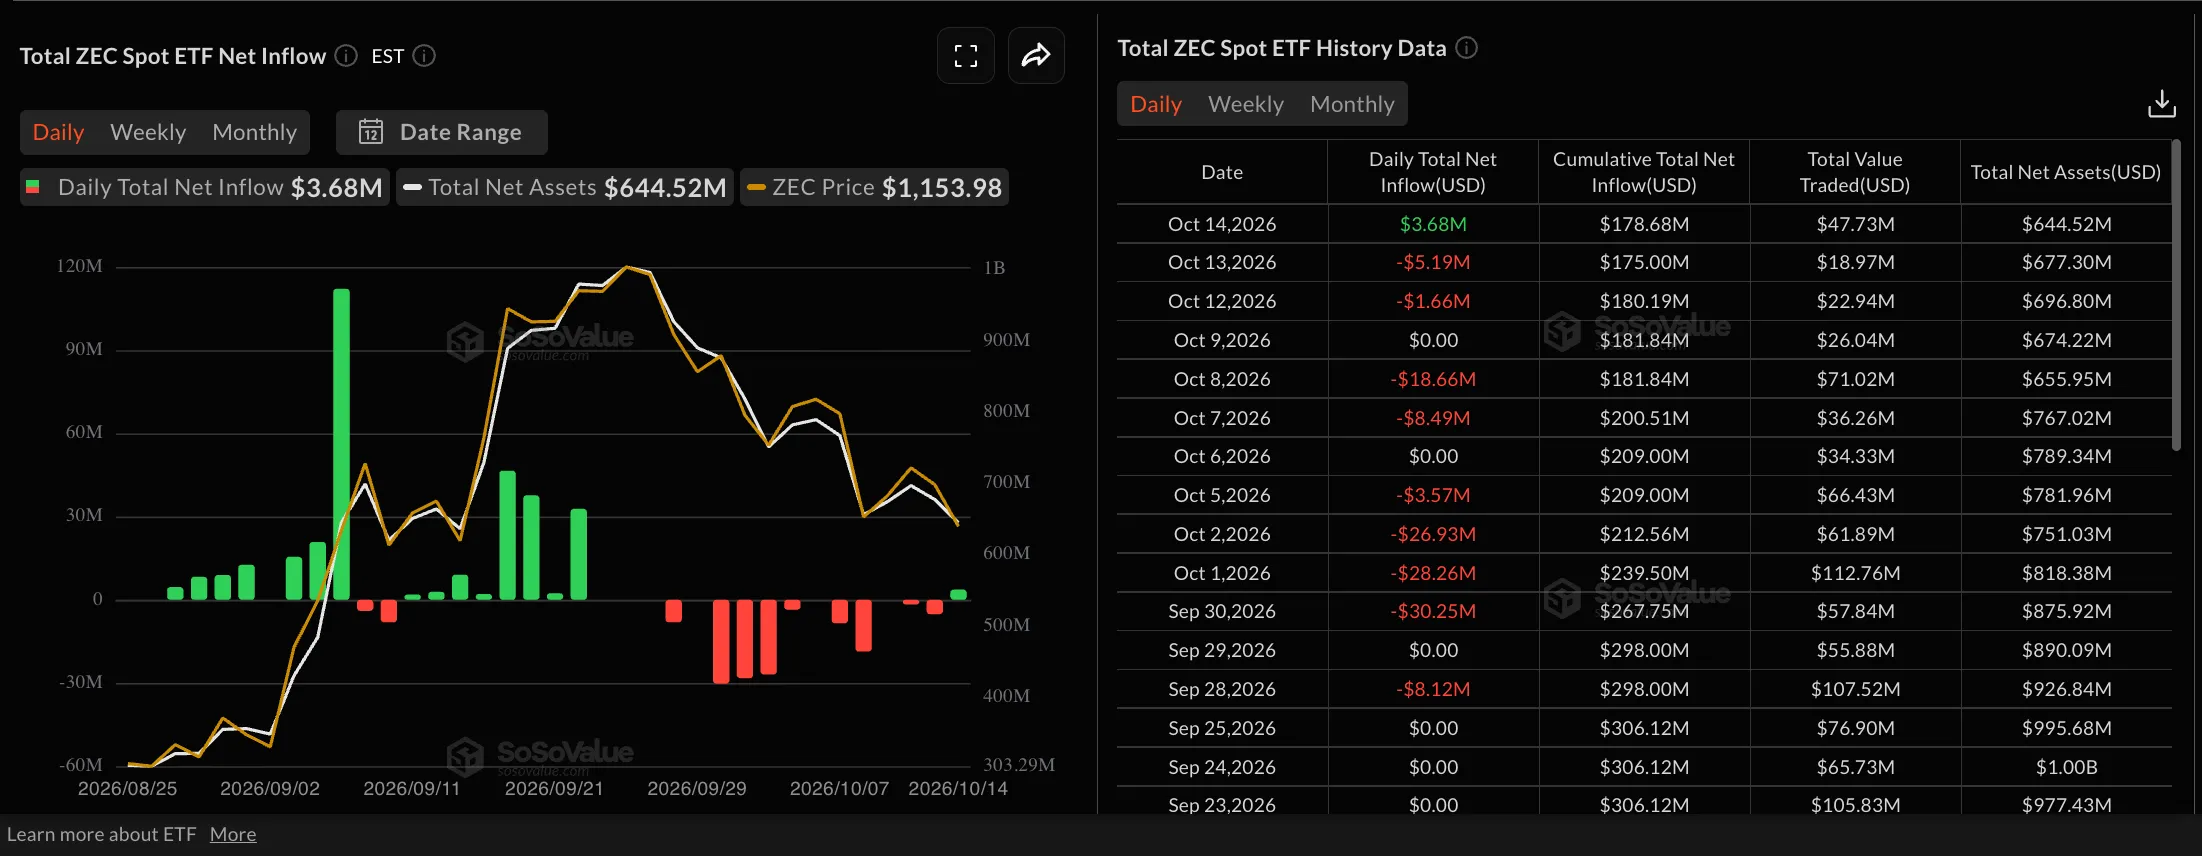Select Monthly tab in the history table
This screenshot has width=2202, height=856.
pyautogui.click(x=1352, y=104)
